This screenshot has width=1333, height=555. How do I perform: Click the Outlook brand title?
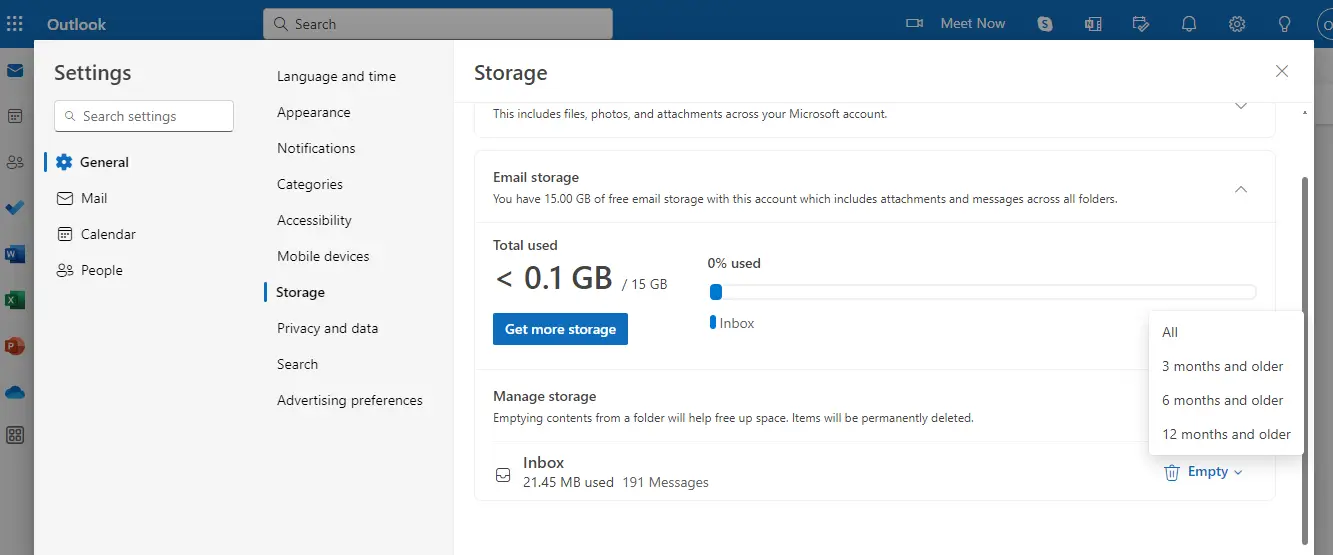(x=77, y=24)
